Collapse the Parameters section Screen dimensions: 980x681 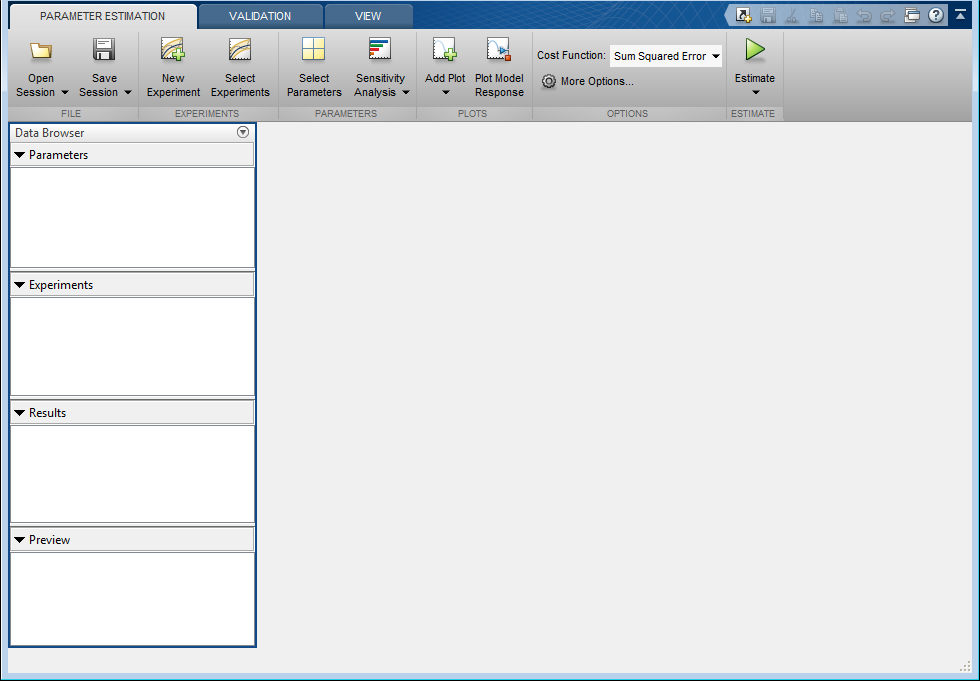(19, 155)
